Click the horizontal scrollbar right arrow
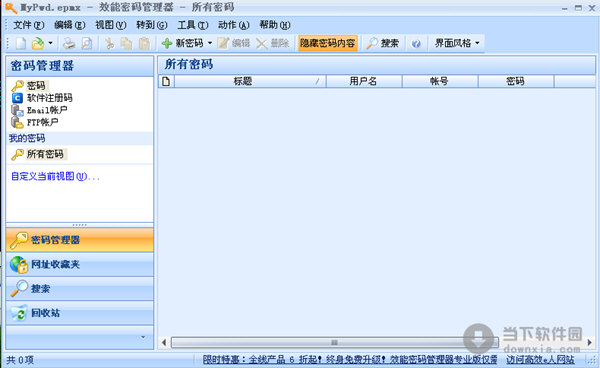Image resolution: width=600 pixels, height=368 pixels. [590, 342]
